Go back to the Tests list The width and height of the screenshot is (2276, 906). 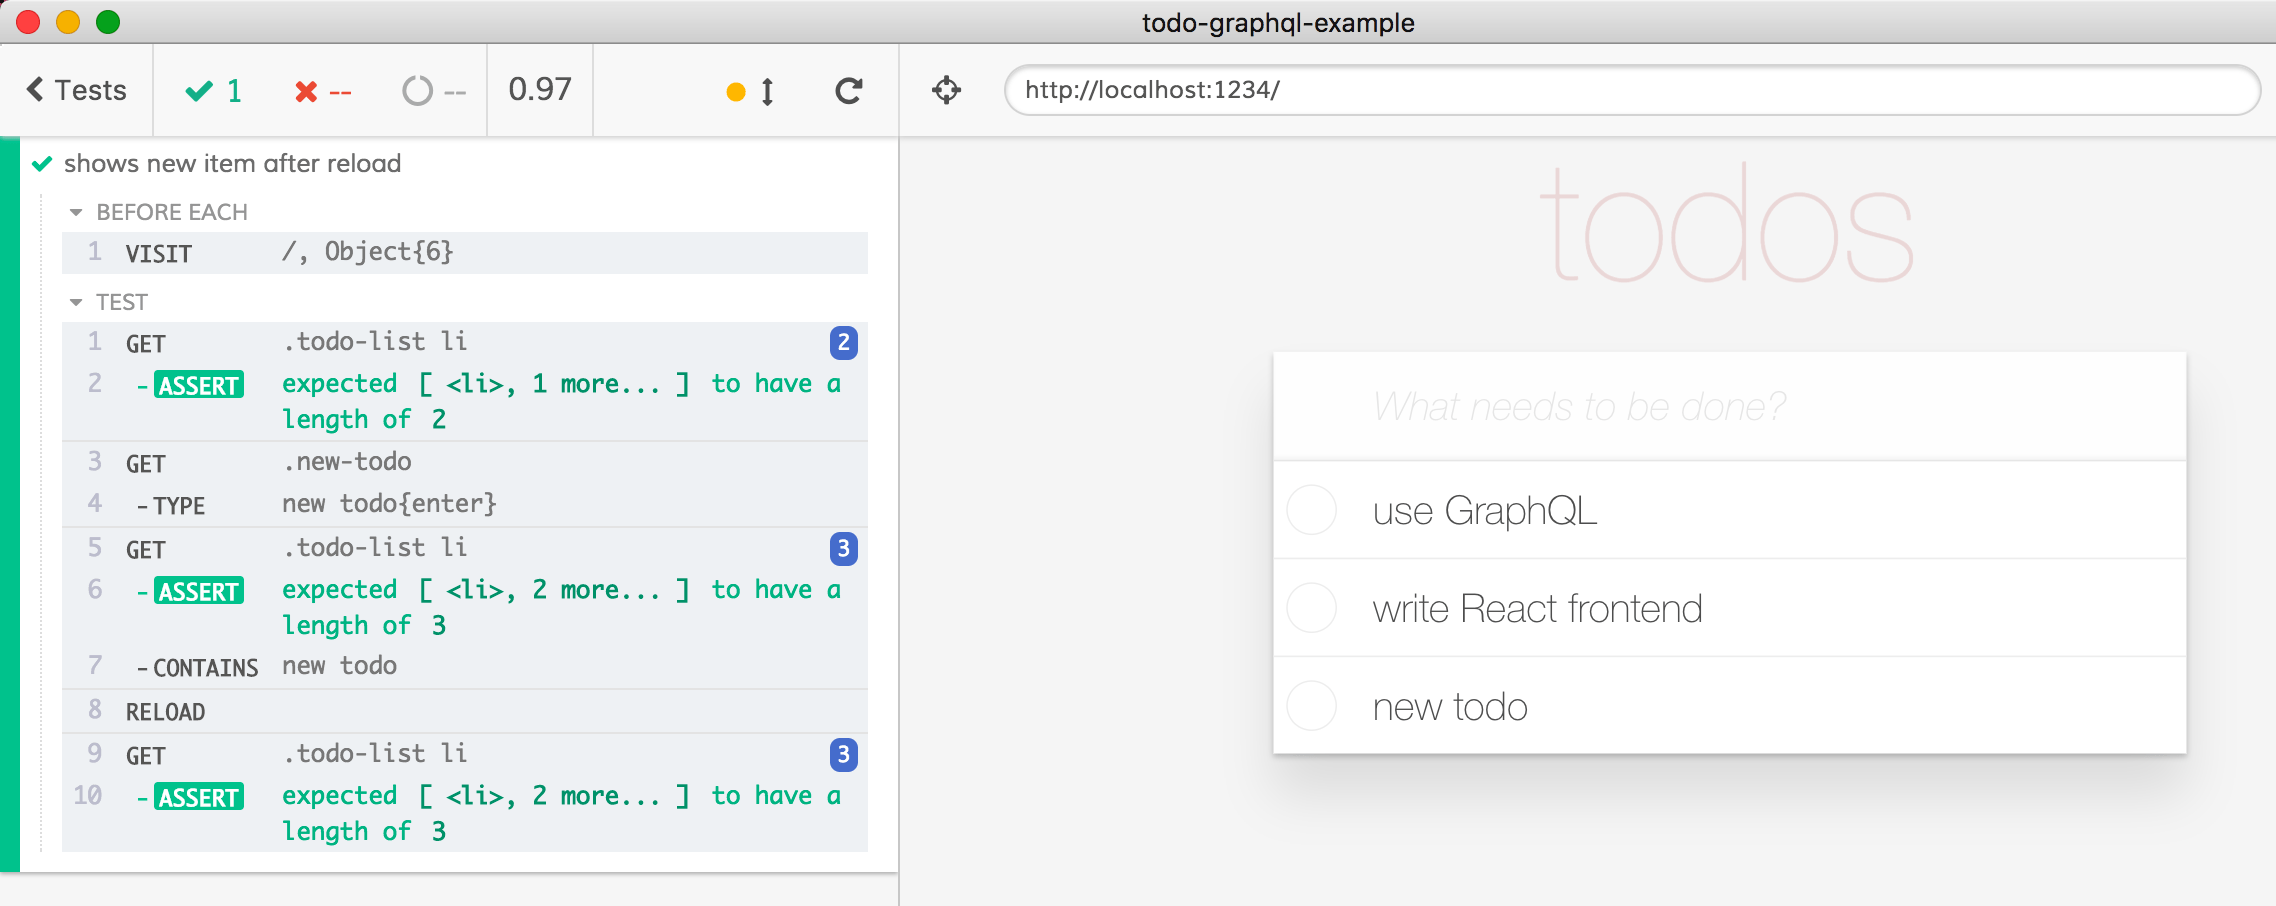[76, 90]
